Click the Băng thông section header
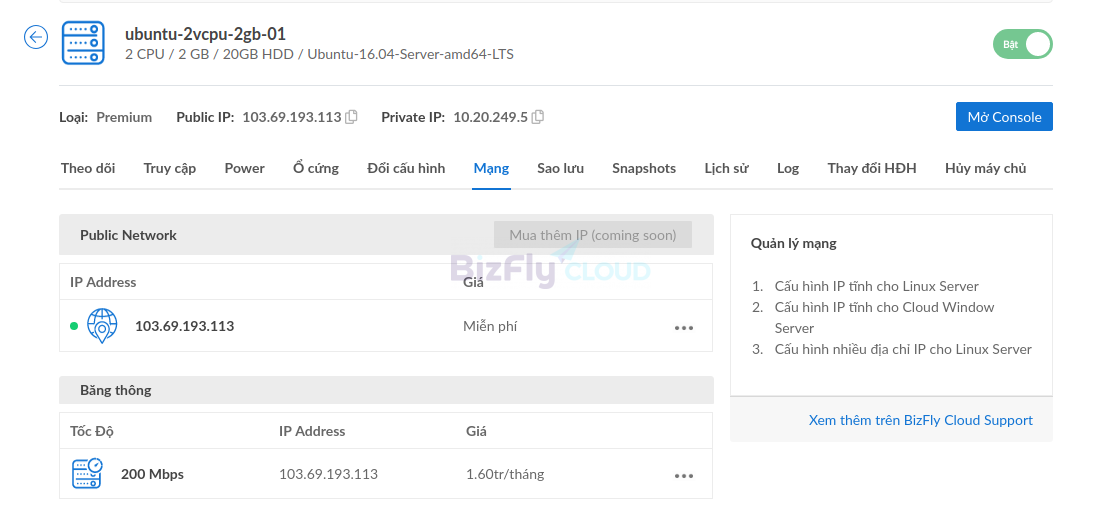 [x=386, y=390]
